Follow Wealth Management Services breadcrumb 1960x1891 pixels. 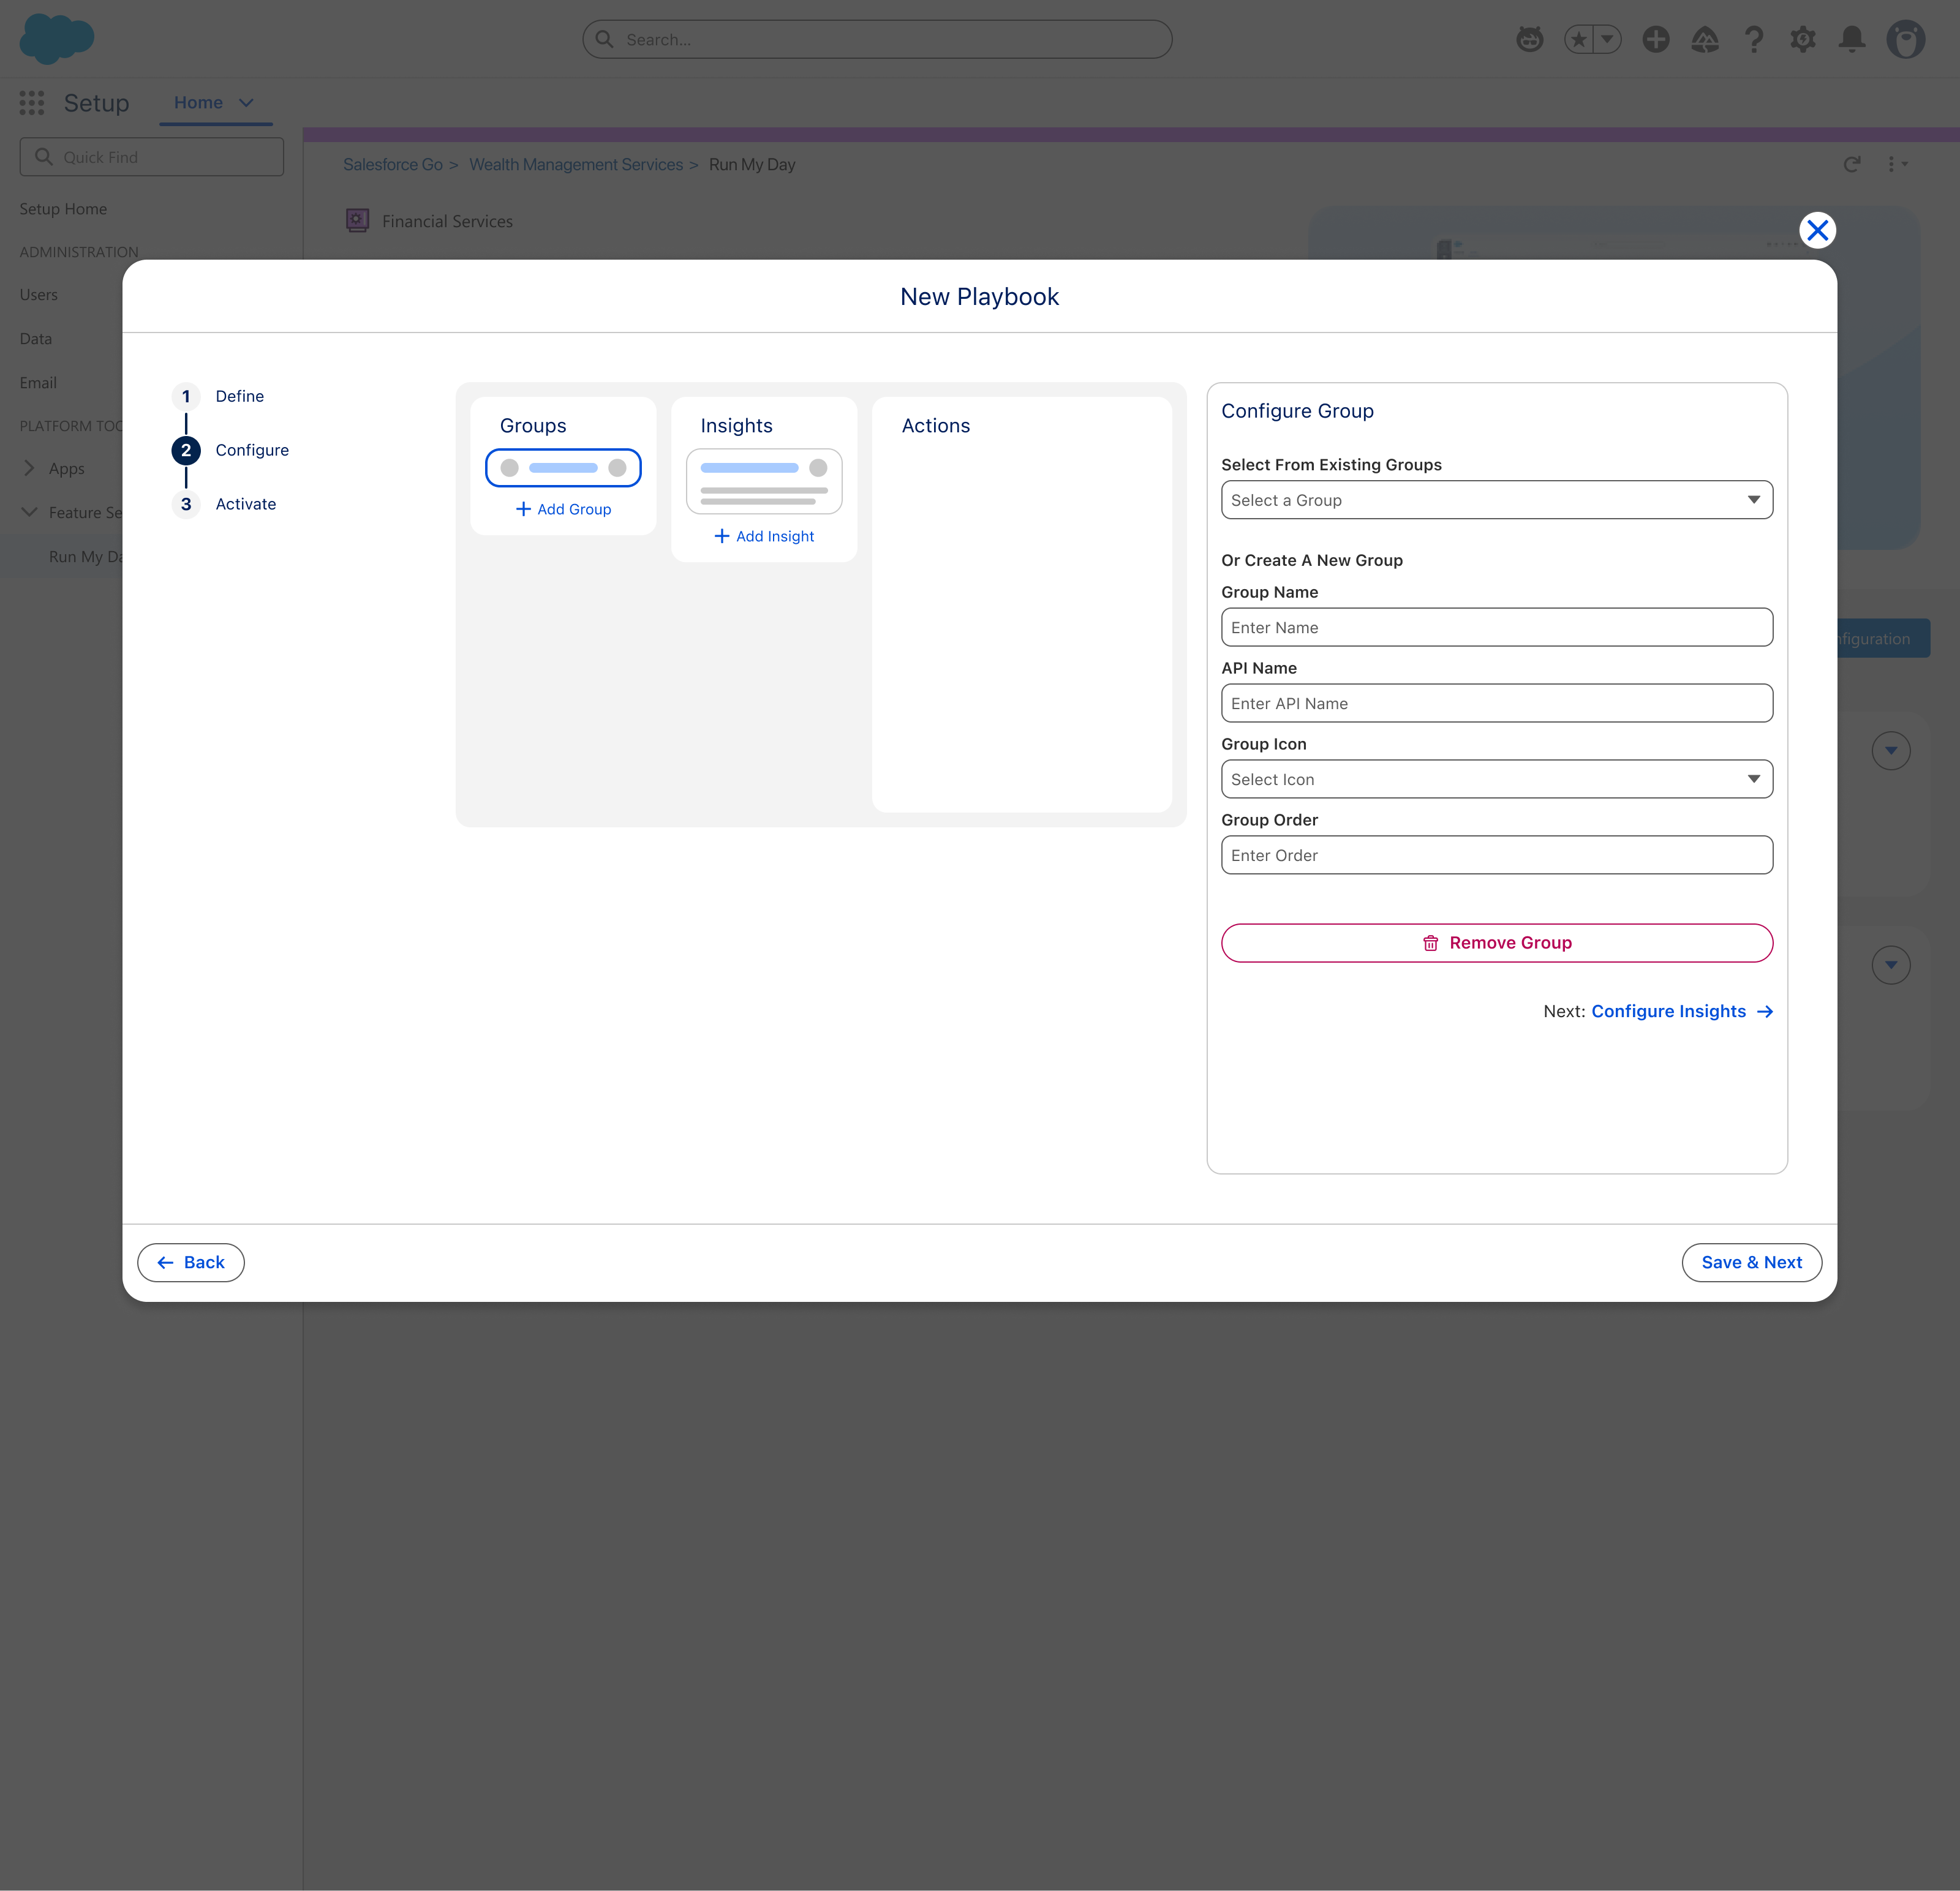click(x=576, y=165)
